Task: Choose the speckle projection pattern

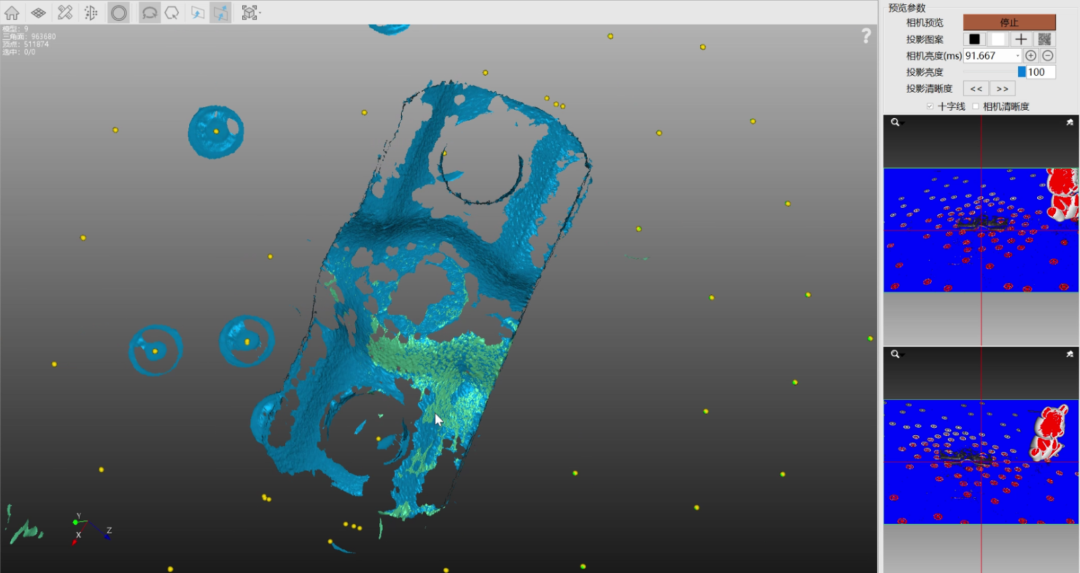Action: pyautogui.click(x=1044, y=39)
